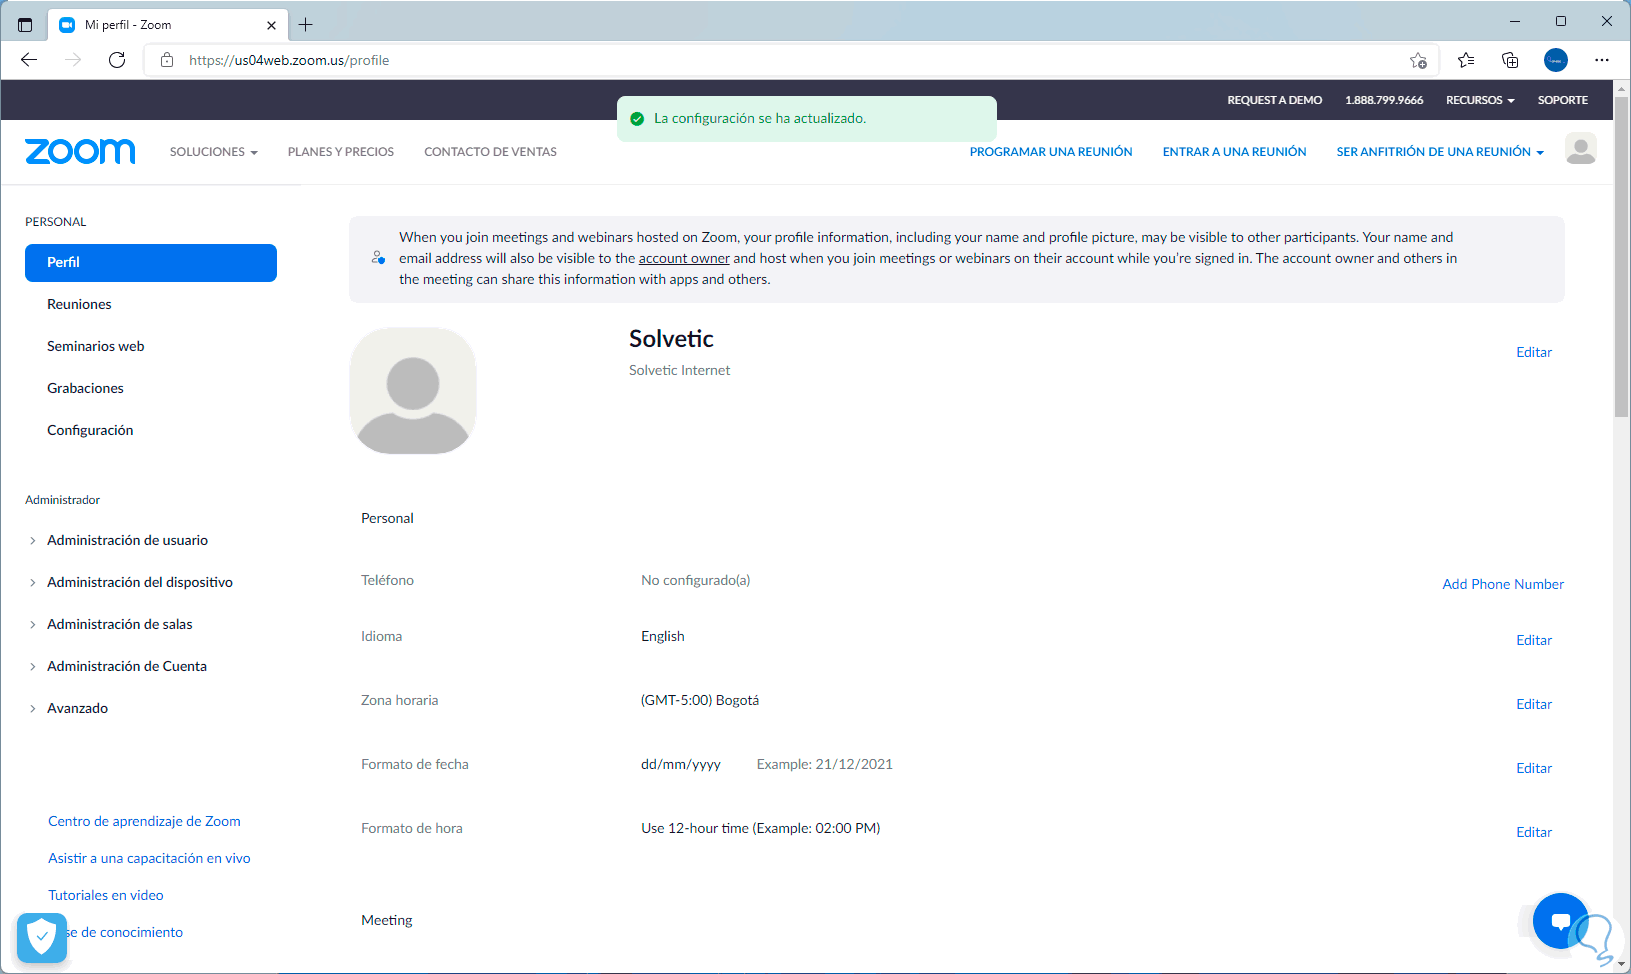Screen dimensions: 1631x974
Task: Open Configuración in the sidebar
Action: 90,430
